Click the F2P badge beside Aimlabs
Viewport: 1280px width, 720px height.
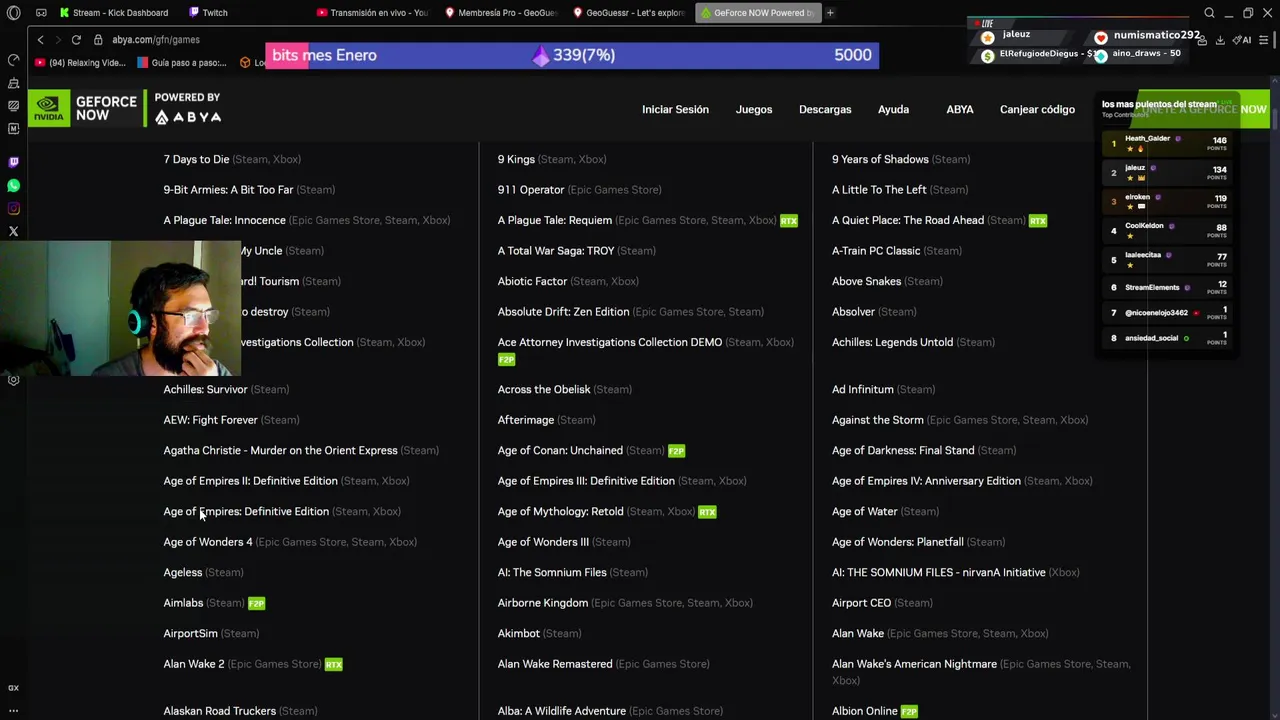tap(256, 603)
